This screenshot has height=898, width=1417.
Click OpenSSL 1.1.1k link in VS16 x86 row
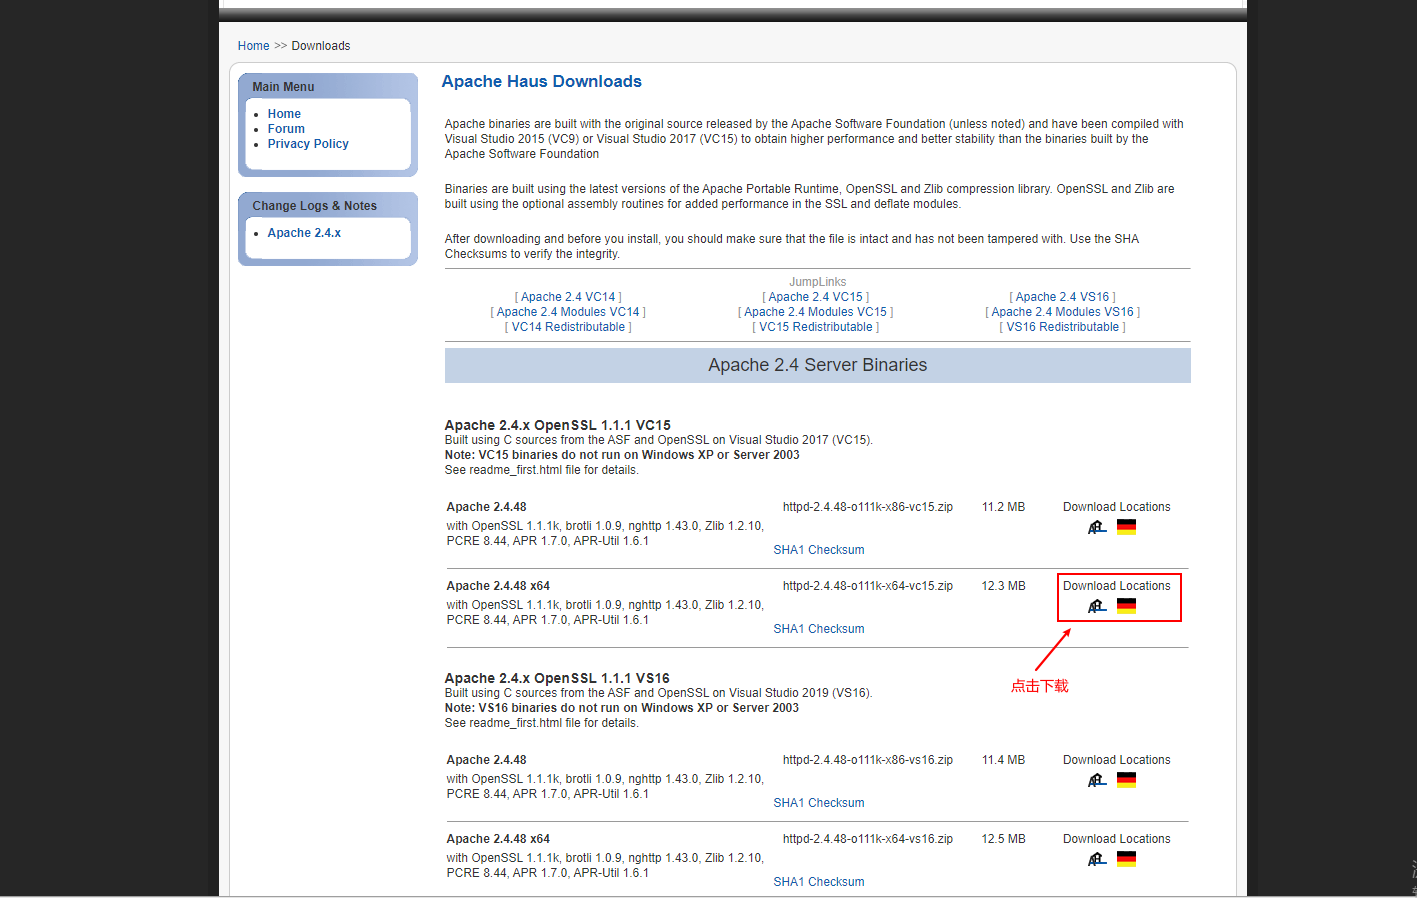tap(543, 779)
